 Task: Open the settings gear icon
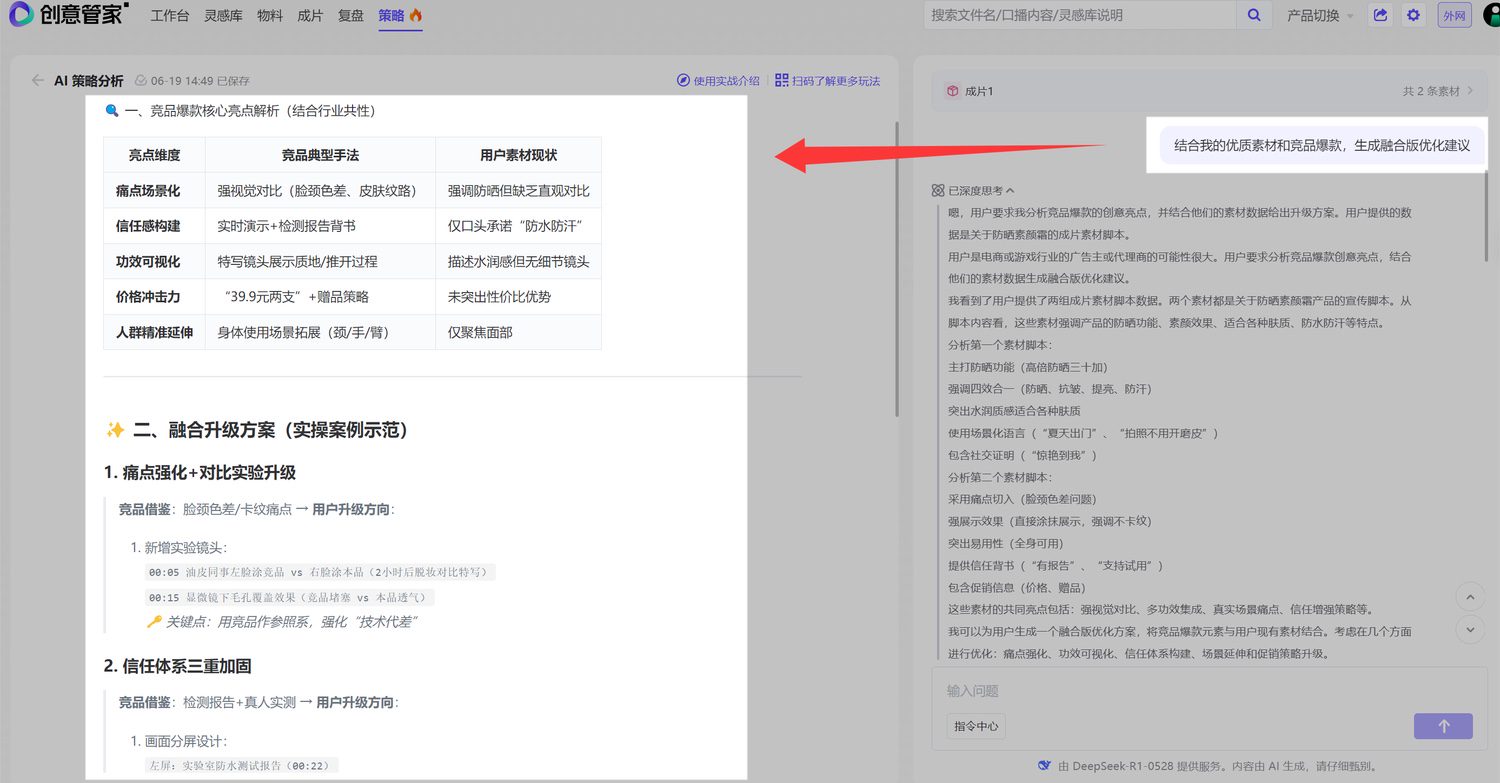coord(1413,15)
